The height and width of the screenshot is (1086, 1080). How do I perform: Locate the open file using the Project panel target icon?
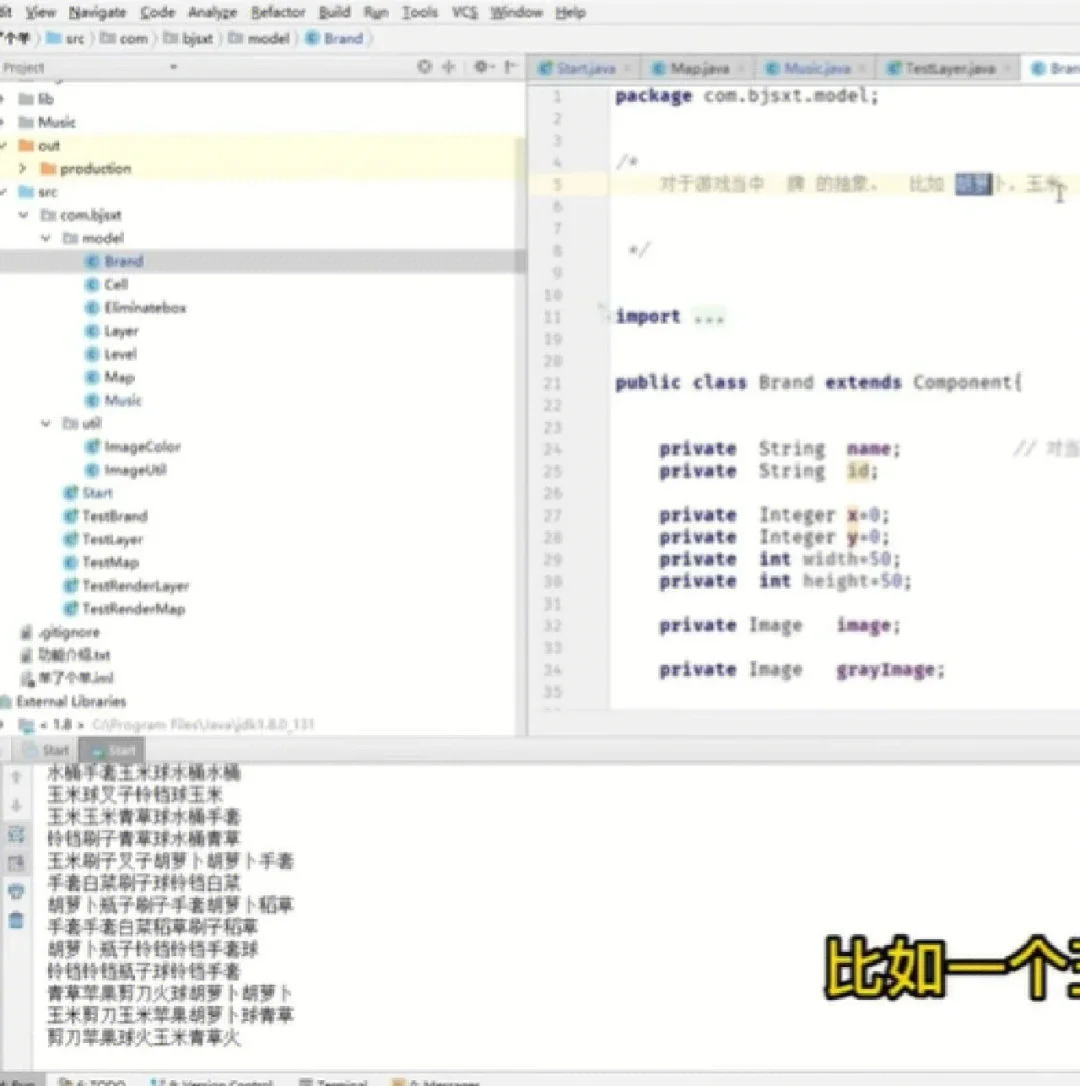[x=425, y=66]
